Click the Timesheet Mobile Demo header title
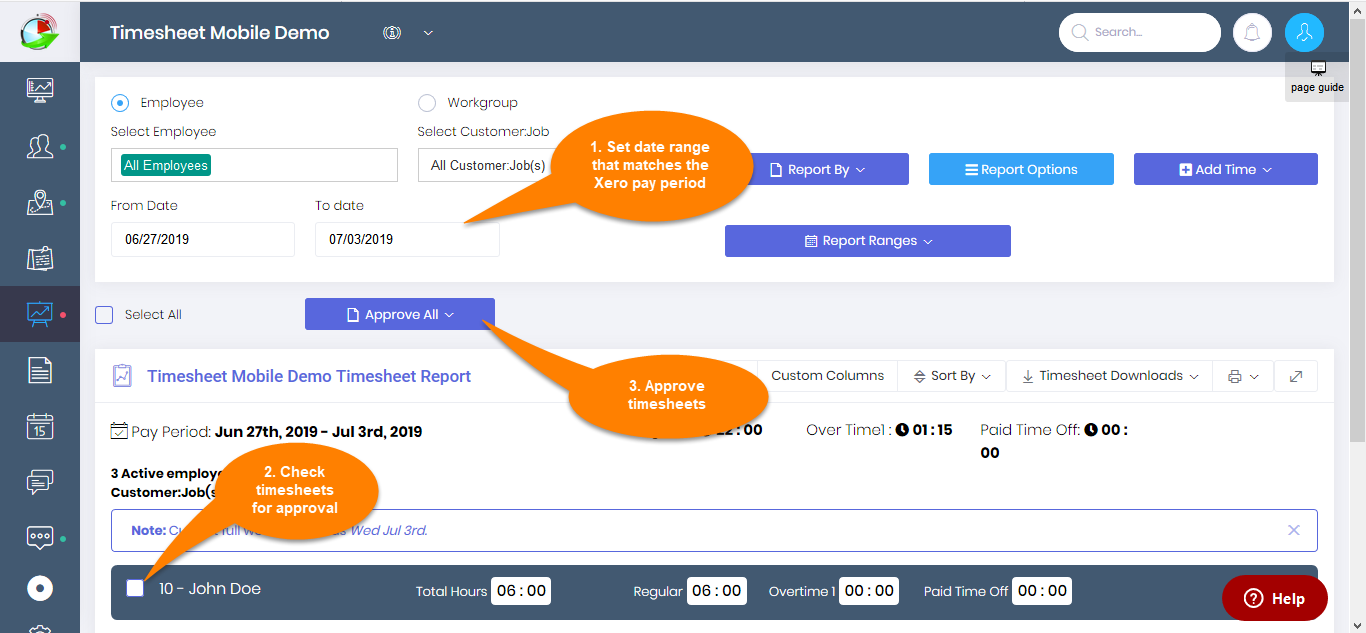This screenshot has height=633, width=1366. (x=219, y=32)
